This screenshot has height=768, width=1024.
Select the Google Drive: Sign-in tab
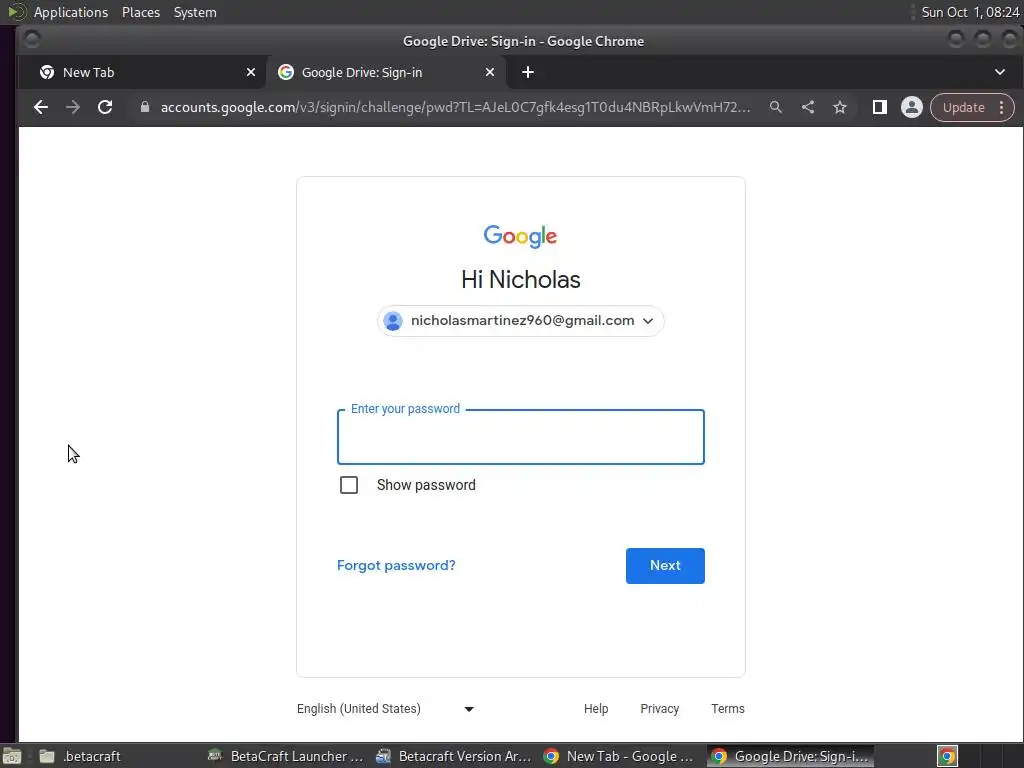point(385,72)
